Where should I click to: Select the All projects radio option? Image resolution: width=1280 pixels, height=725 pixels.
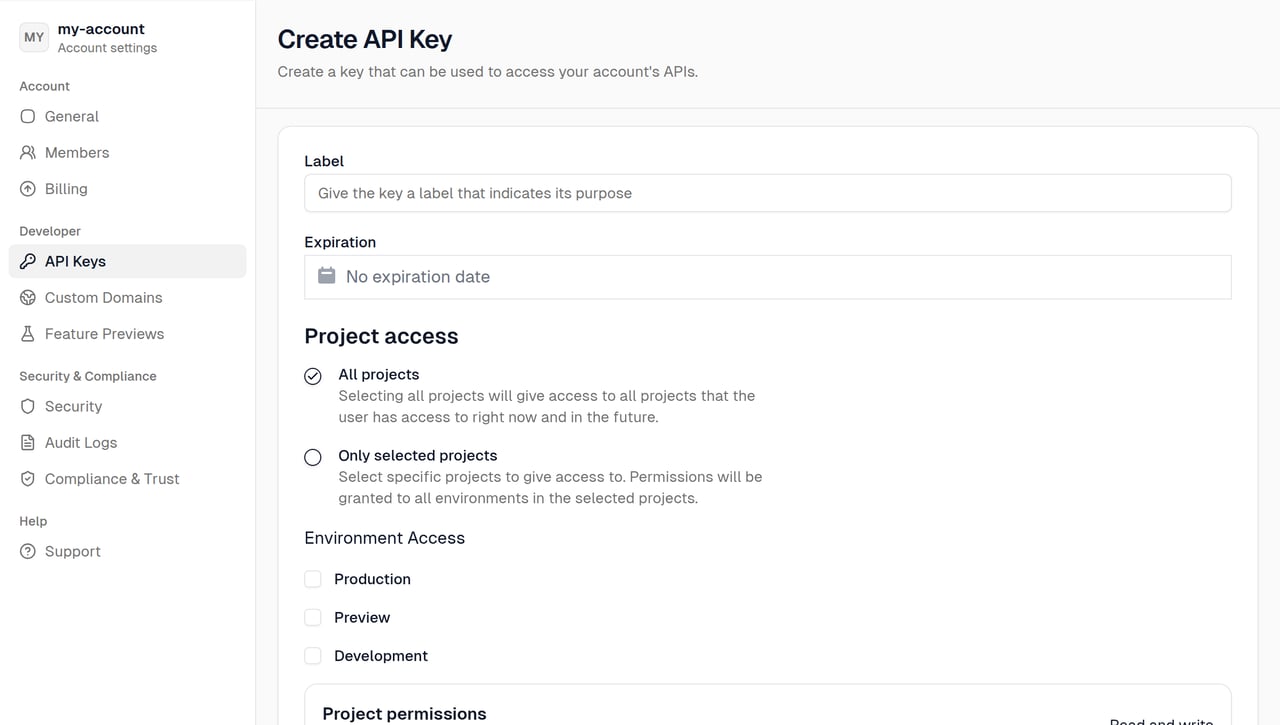(313, 376)
